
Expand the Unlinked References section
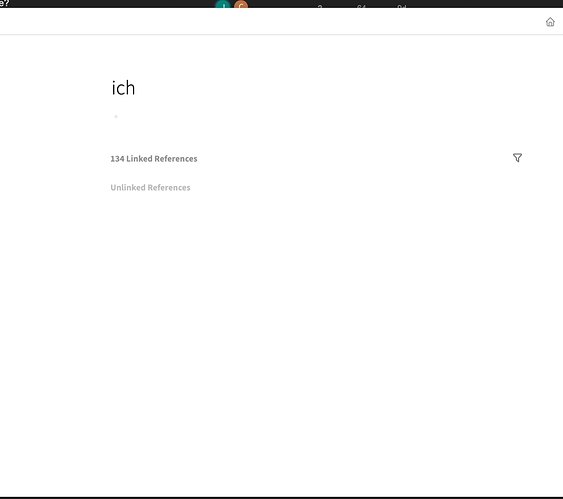(x=150, y=187)
